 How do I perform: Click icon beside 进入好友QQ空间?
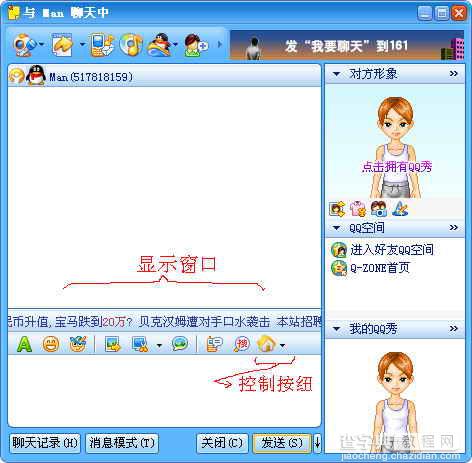click(x=339, y=250)
